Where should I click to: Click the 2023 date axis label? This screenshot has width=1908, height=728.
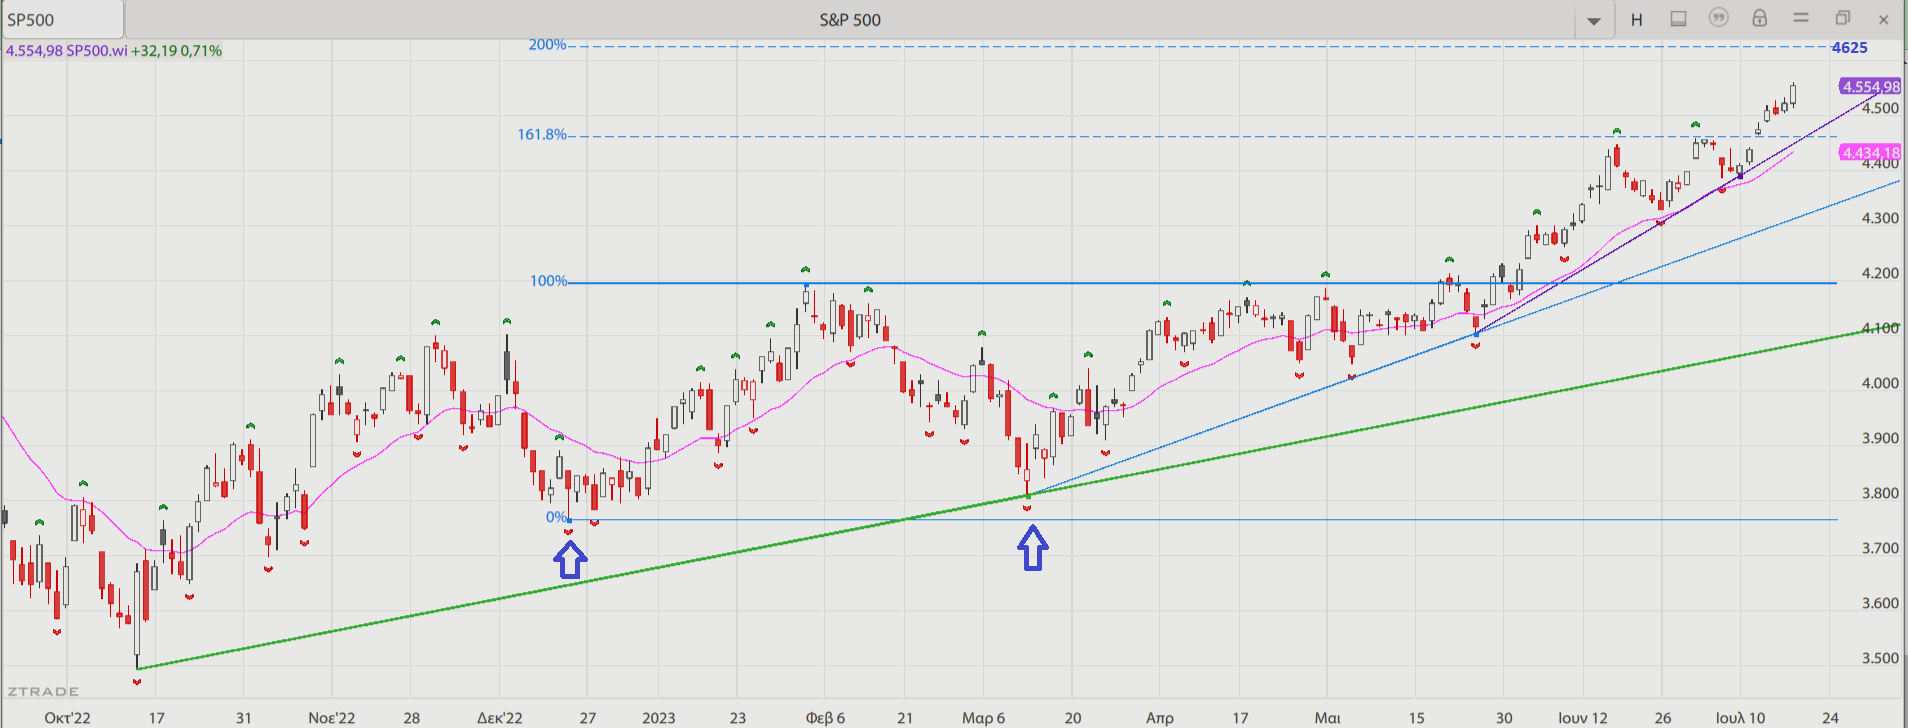click(659, 718)
